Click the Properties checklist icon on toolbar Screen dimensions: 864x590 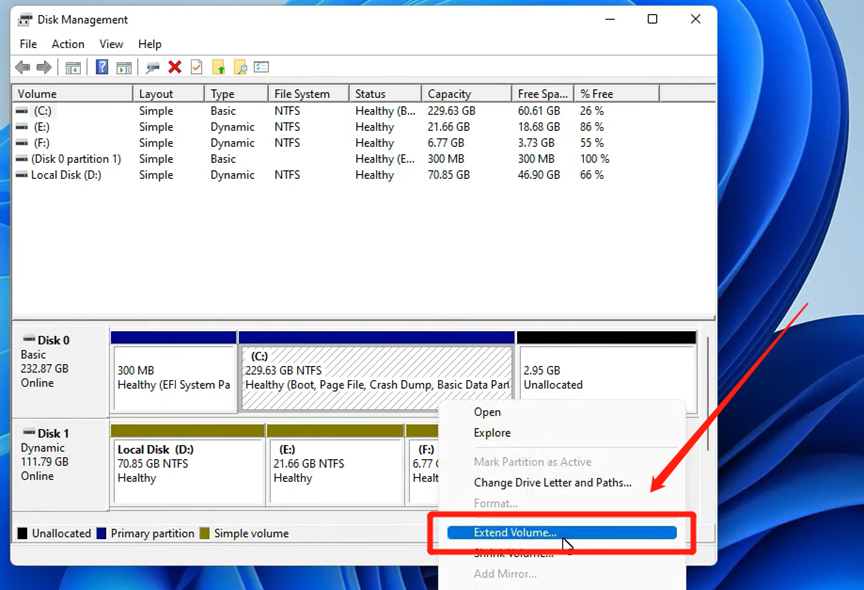coord(262,67)
